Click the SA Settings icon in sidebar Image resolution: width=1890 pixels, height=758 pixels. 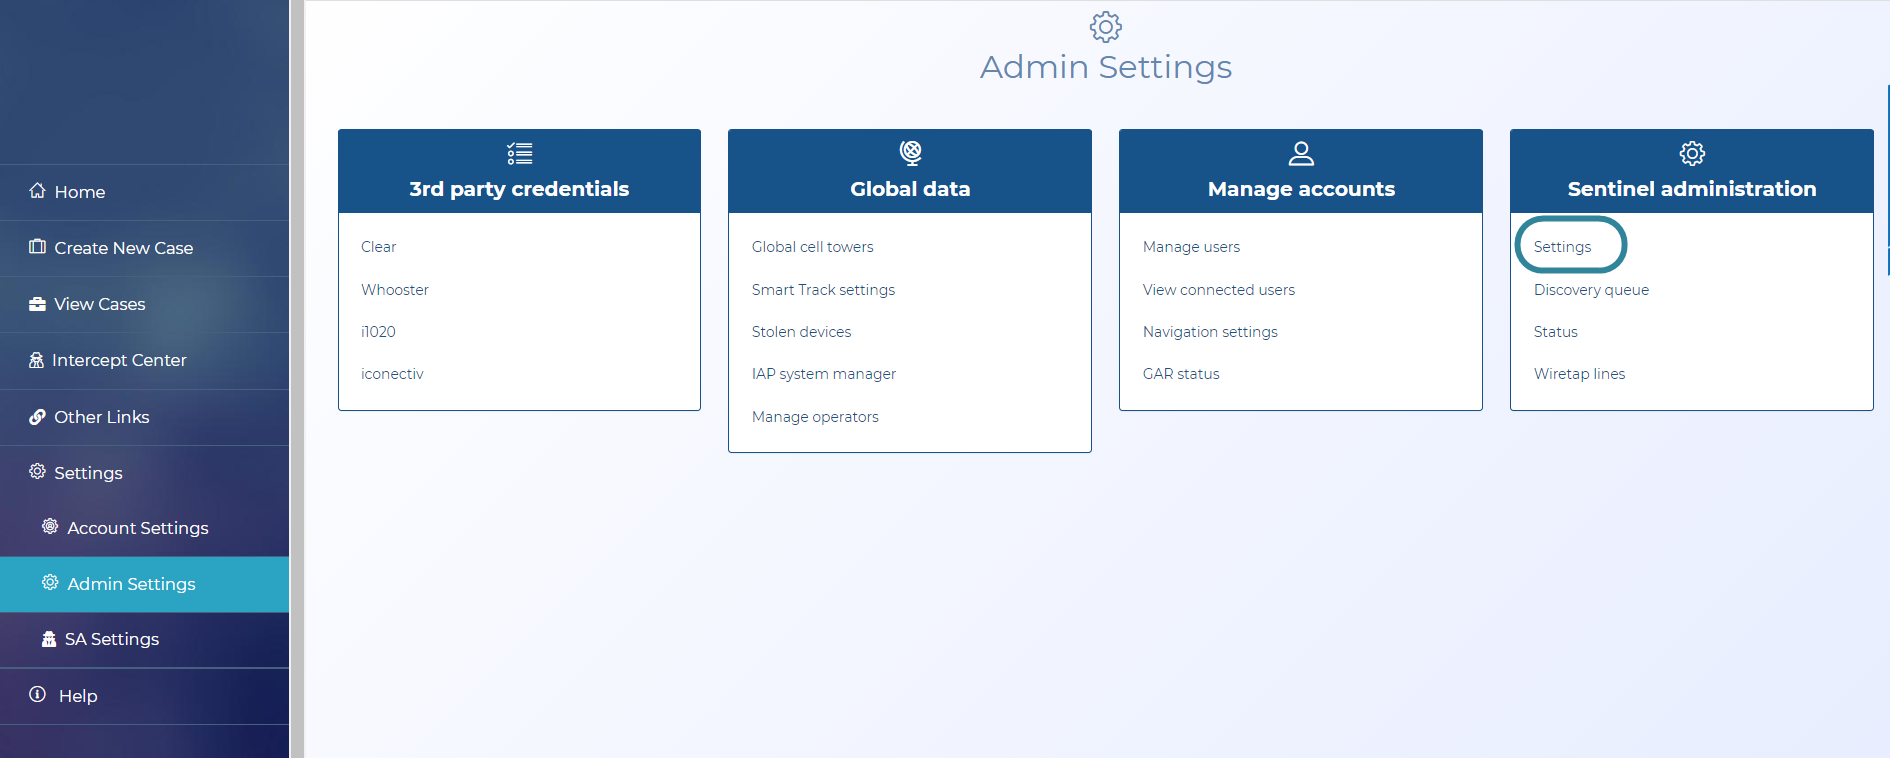point(48,639)
